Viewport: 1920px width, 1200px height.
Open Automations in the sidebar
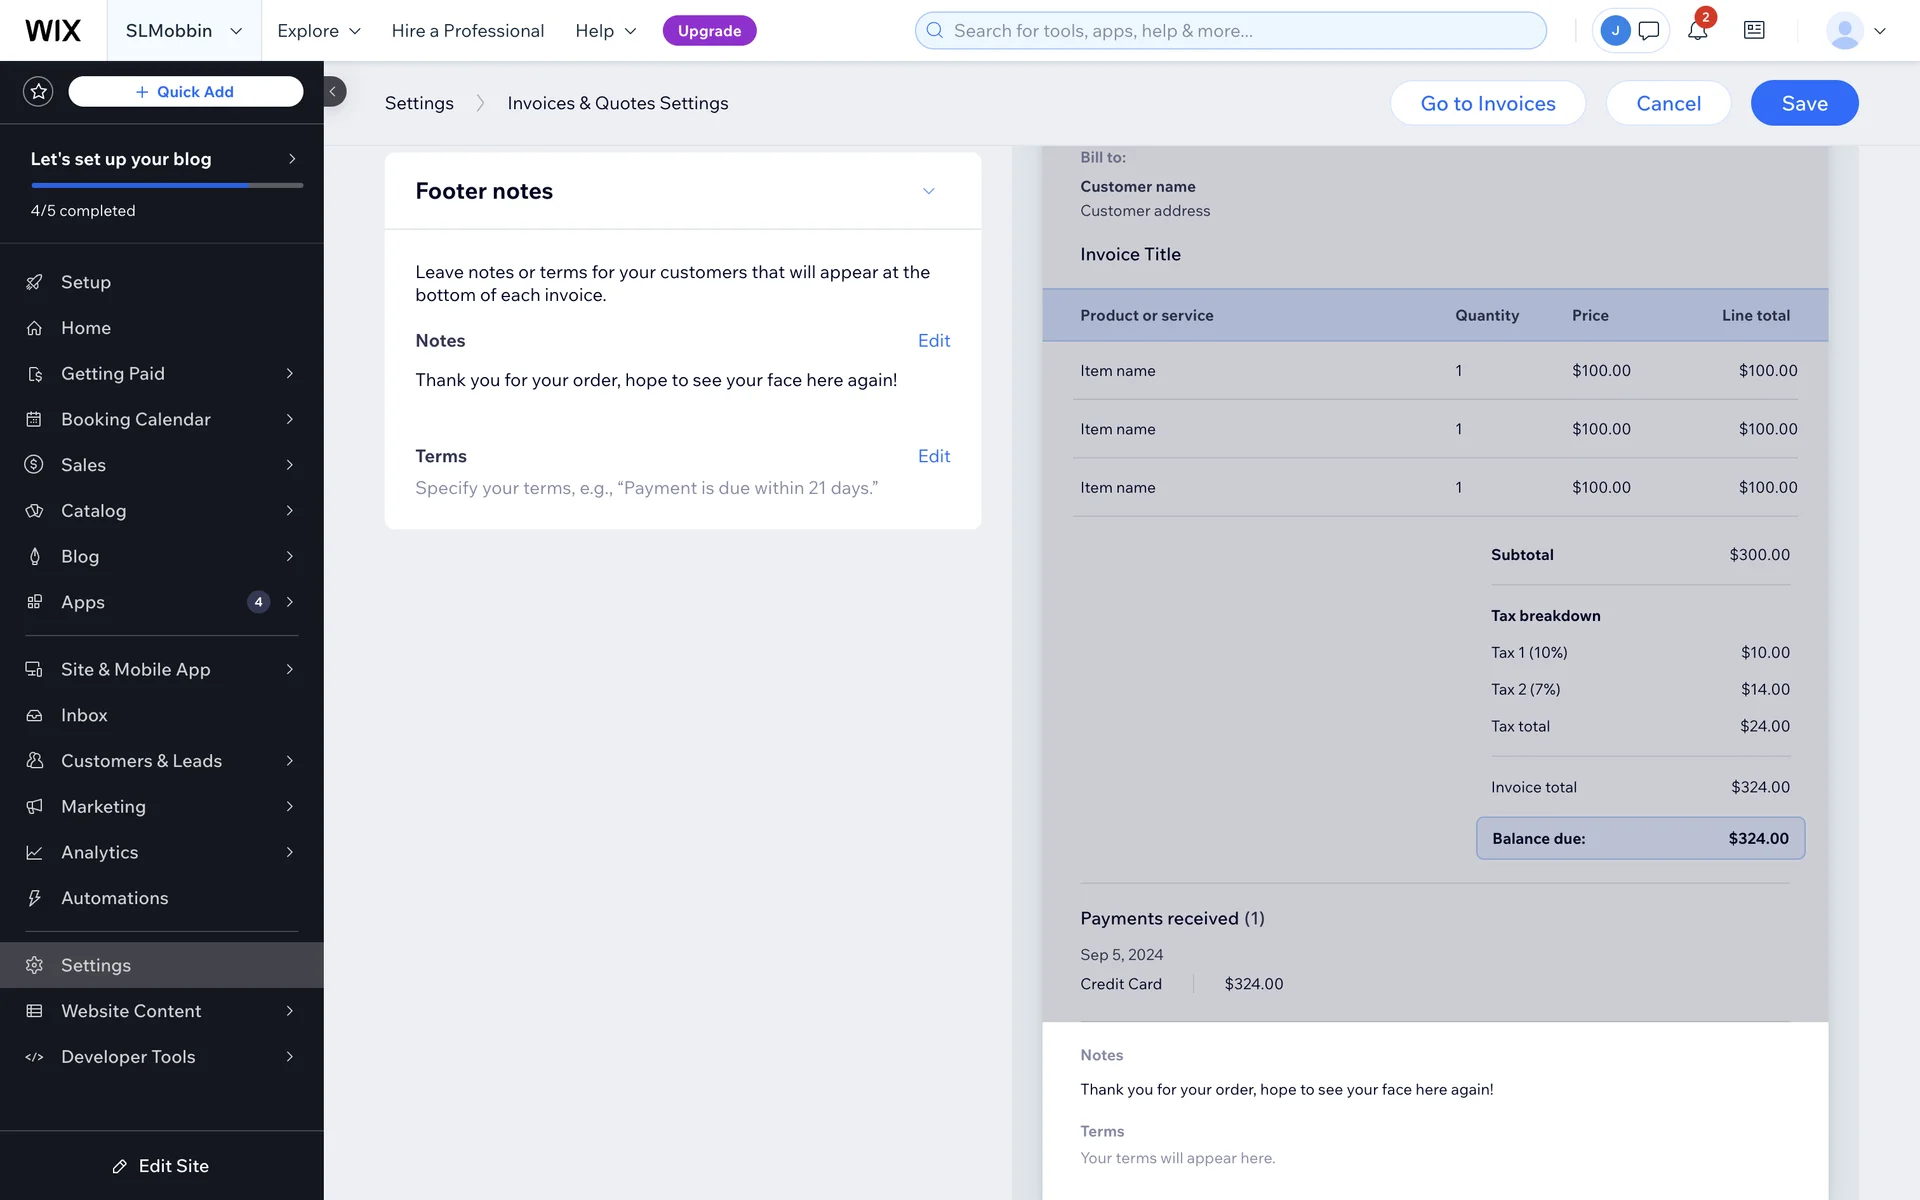click(114, 898)
